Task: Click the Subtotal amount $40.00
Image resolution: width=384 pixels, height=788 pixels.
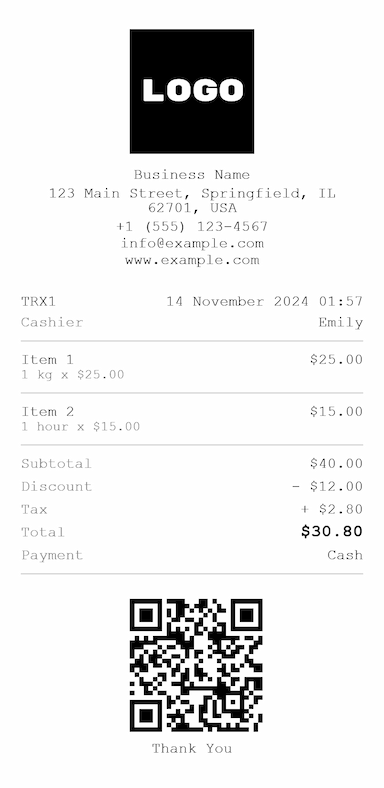Action: [x=336, y=463]
